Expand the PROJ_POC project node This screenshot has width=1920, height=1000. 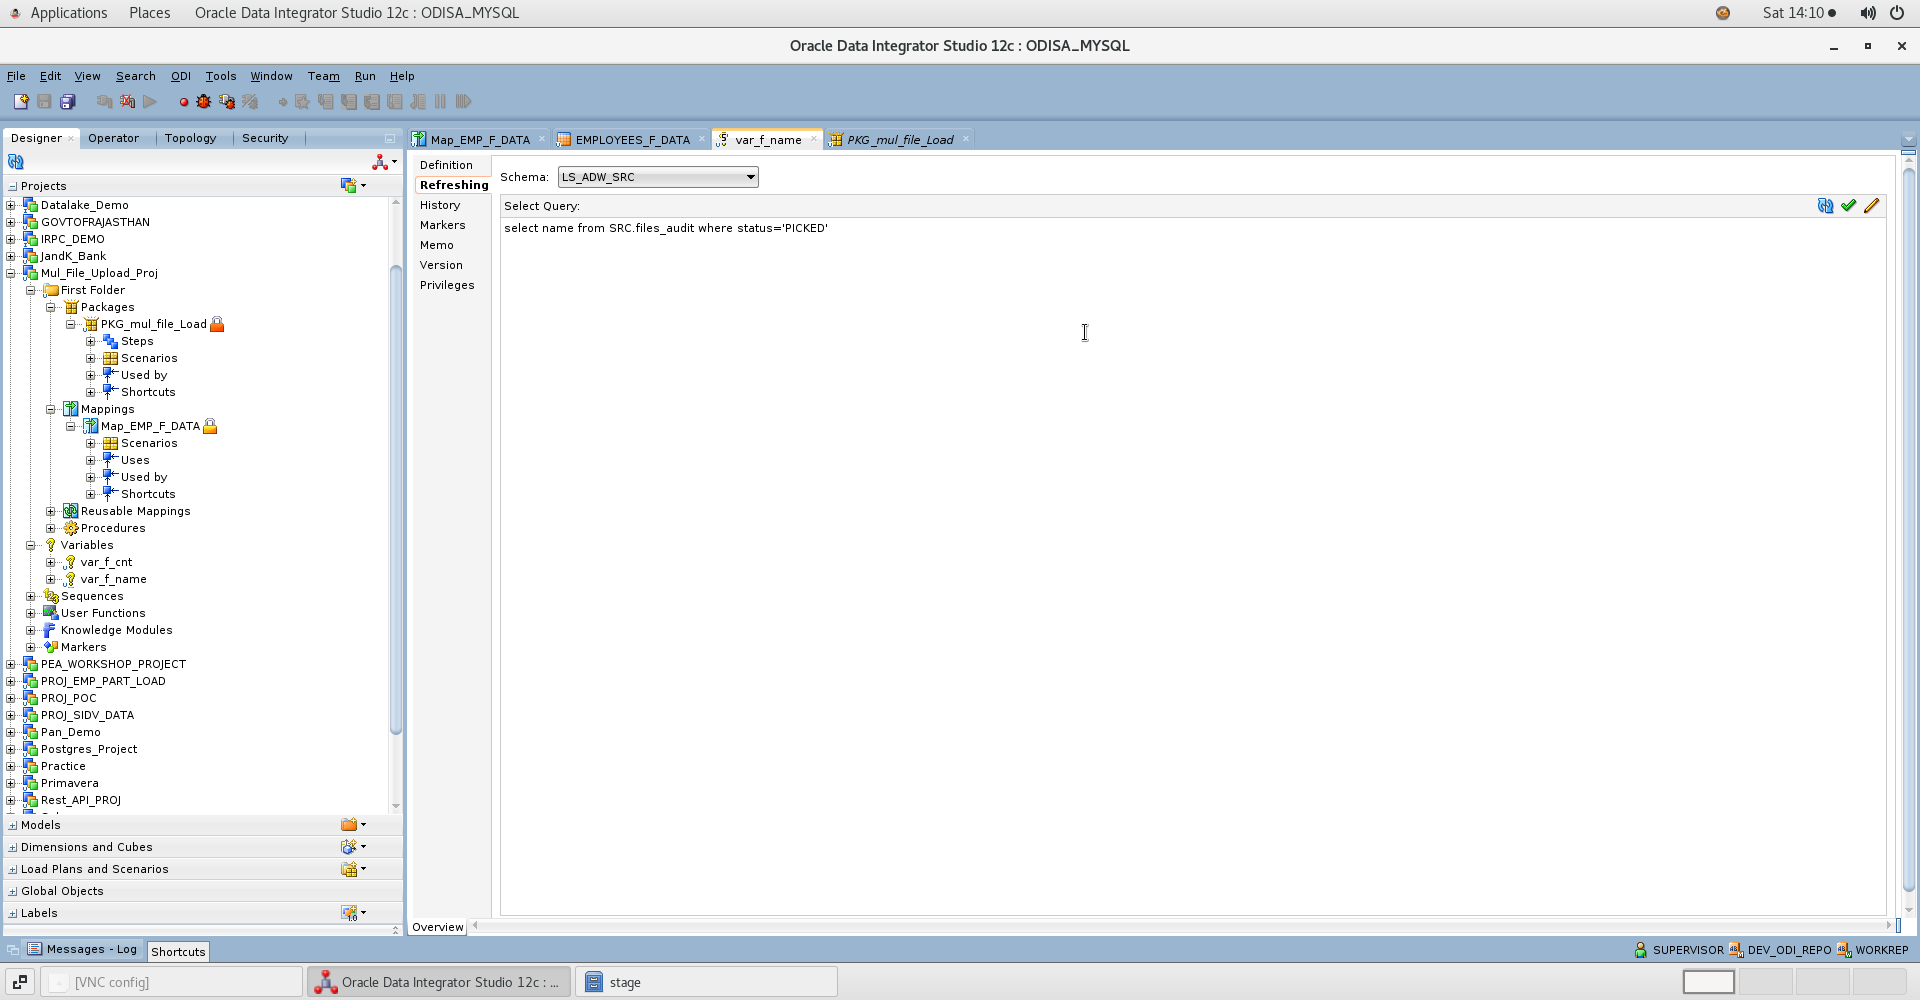11,698
